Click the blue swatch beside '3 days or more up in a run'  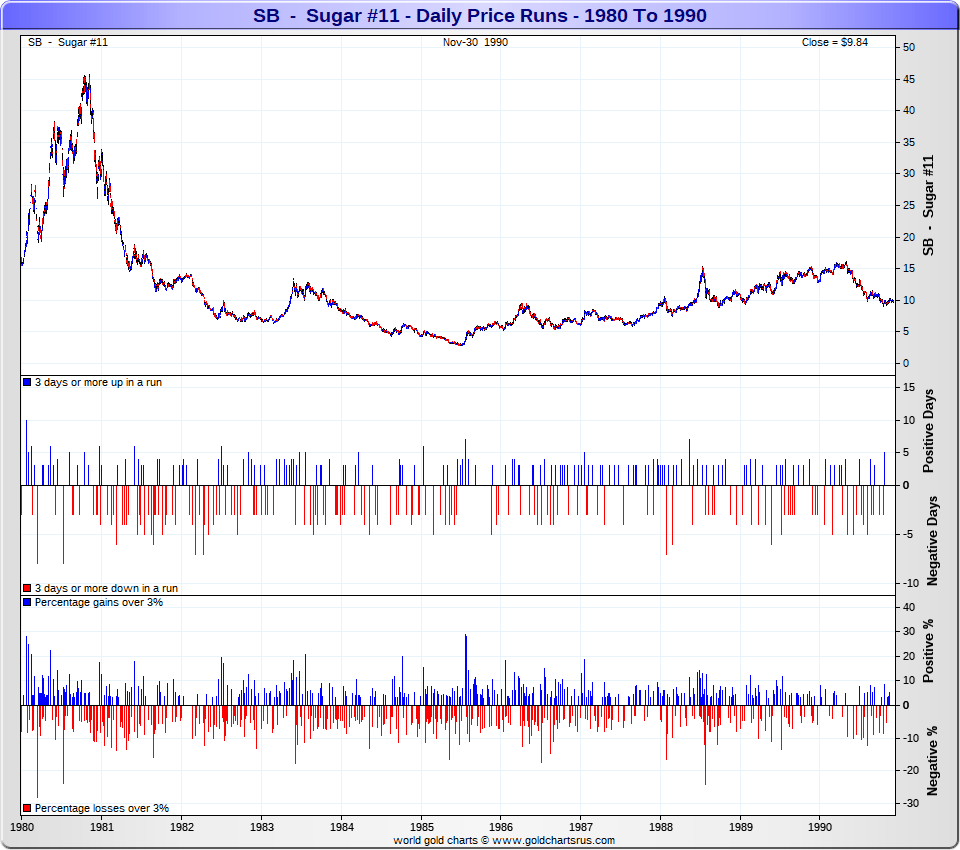point(27,383)
